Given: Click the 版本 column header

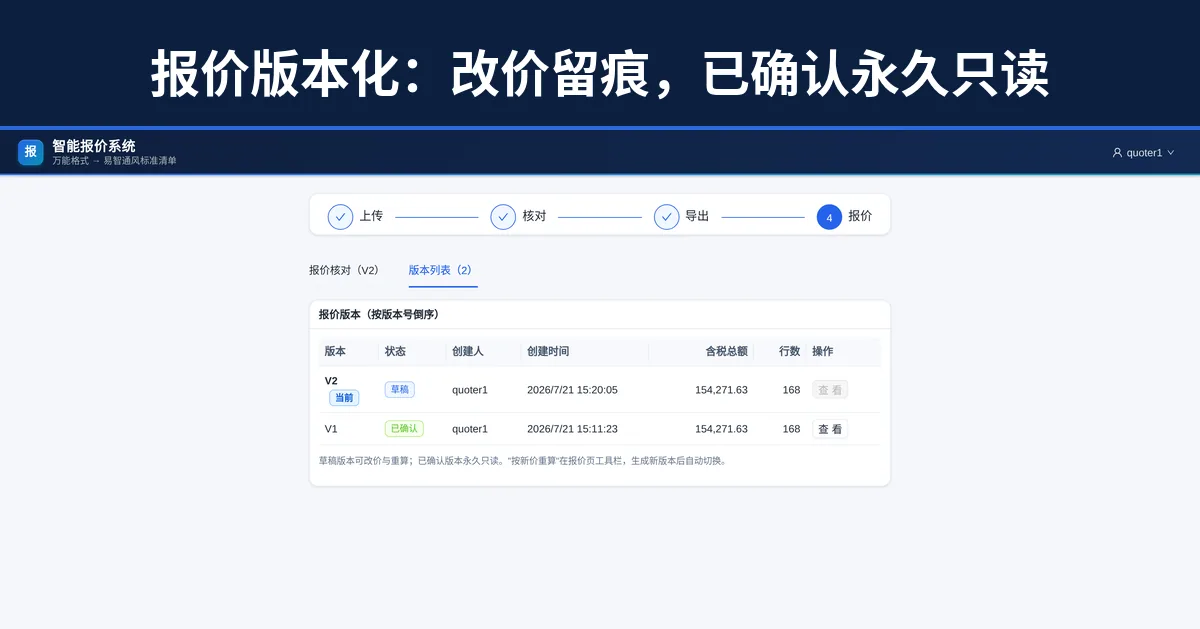Looking at the screenshot, I should 335,351.
